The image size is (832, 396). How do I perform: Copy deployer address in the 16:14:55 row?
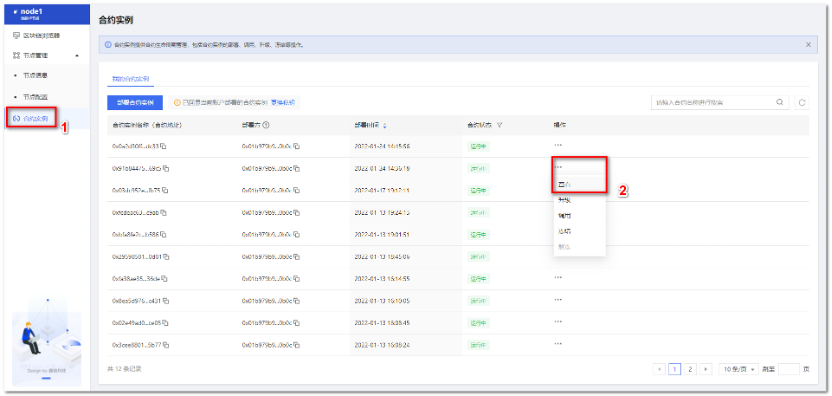point(297,278)
